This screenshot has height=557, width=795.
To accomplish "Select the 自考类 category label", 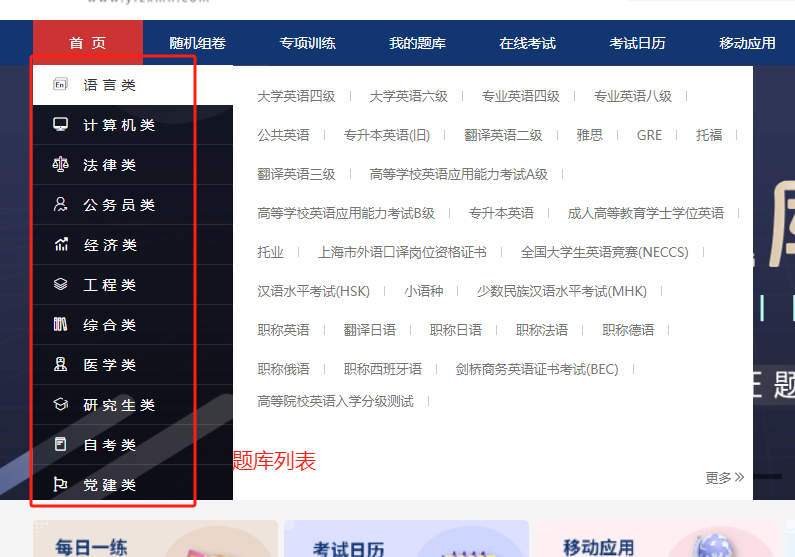I will pos(110,445).
